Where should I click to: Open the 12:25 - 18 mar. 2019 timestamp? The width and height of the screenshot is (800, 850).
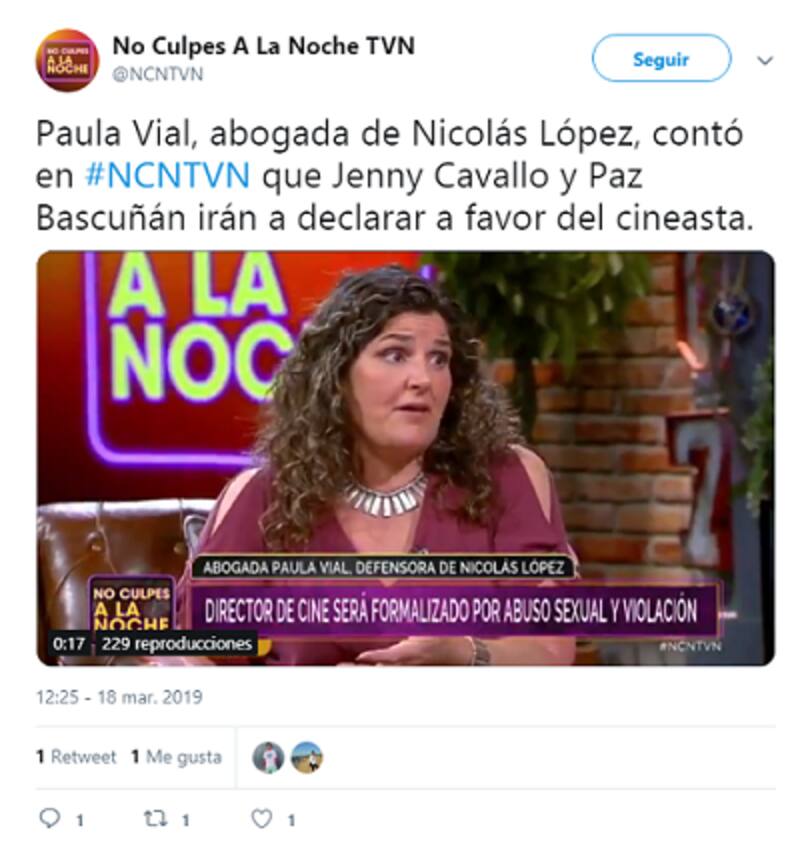pyautogui.click(x=119, y=697)
